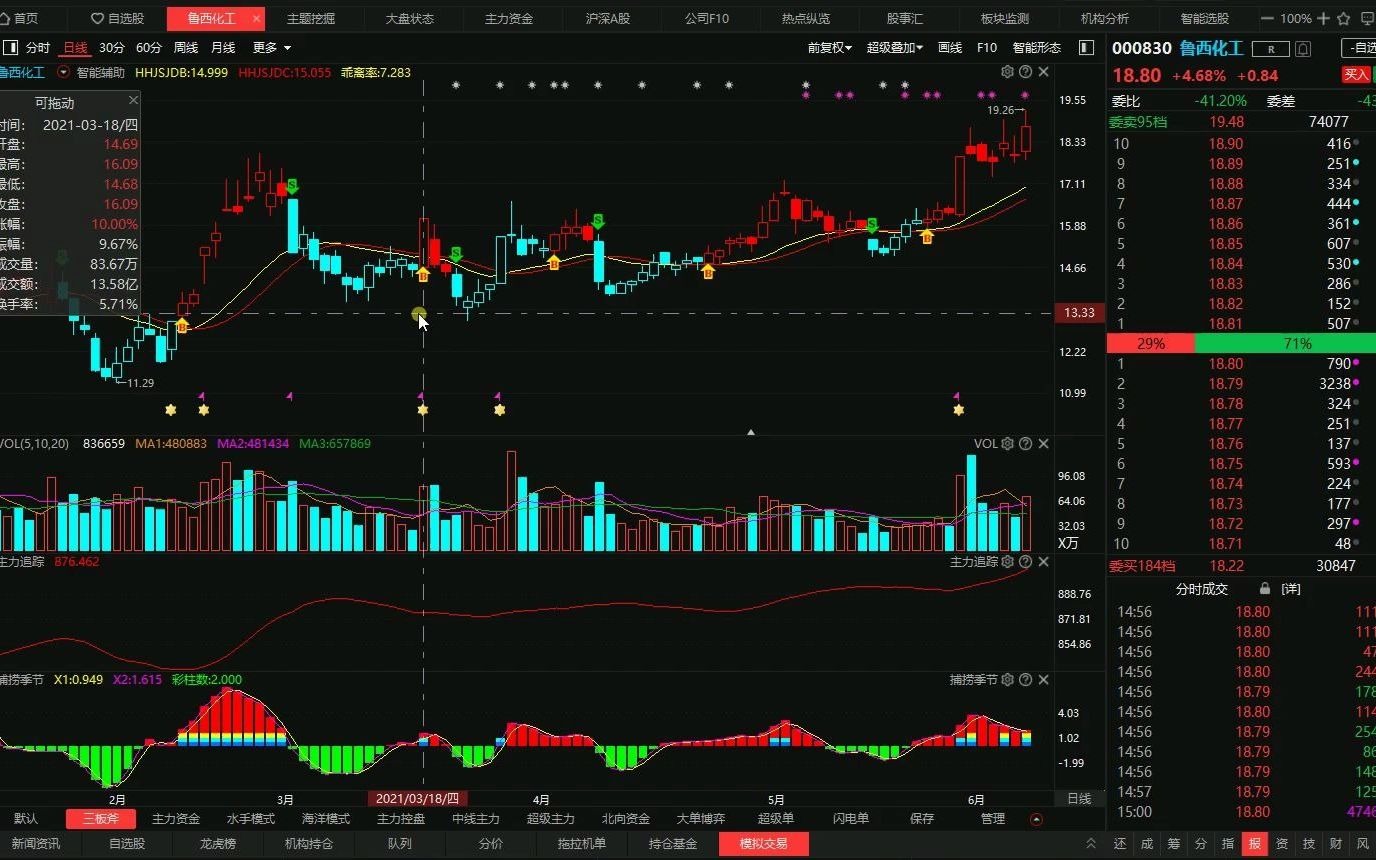The height and width of the screenshot is (860, 1376).
Task: Open the 智能选股 top tab
Action: pyautogui.click(x=1205, y=18)
